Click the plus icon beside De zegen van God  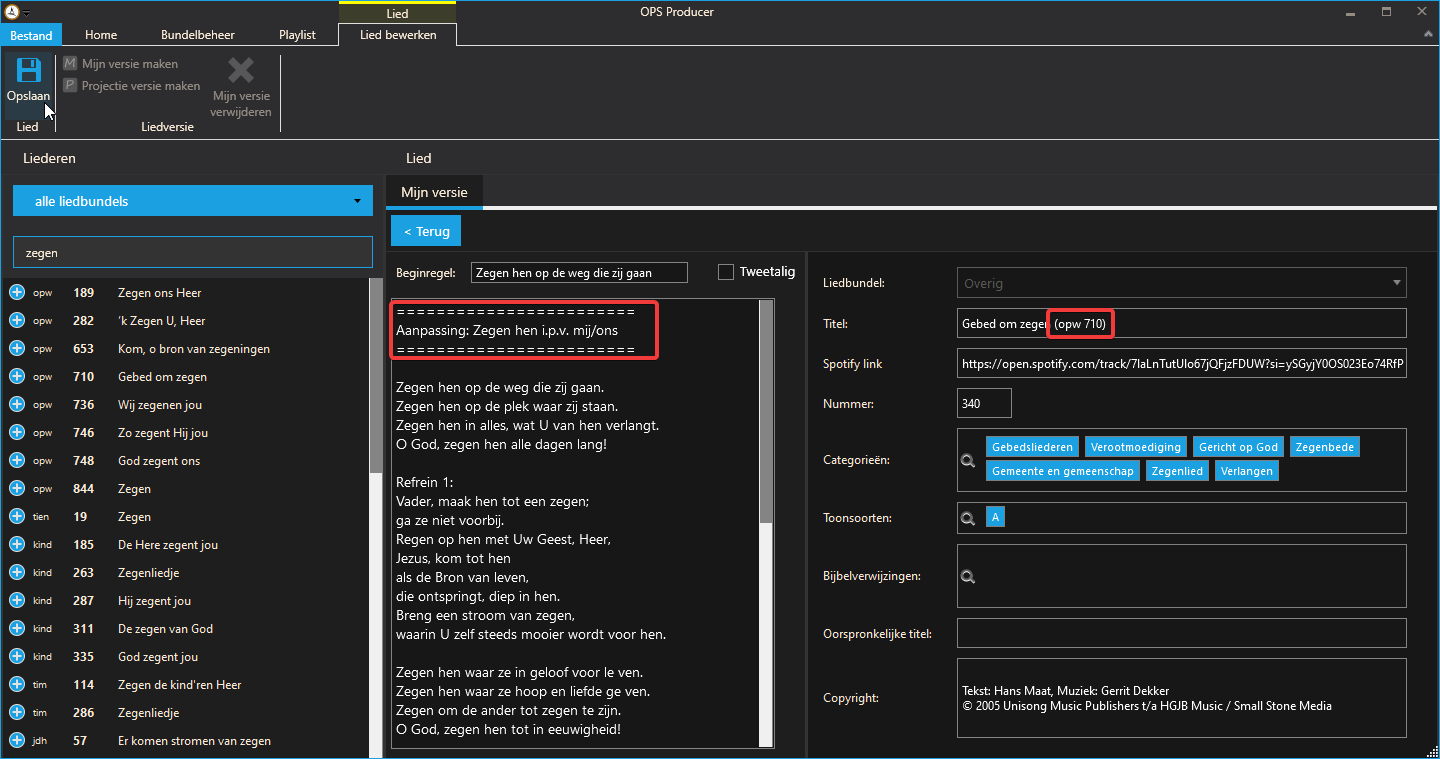(x=17, y=629)
